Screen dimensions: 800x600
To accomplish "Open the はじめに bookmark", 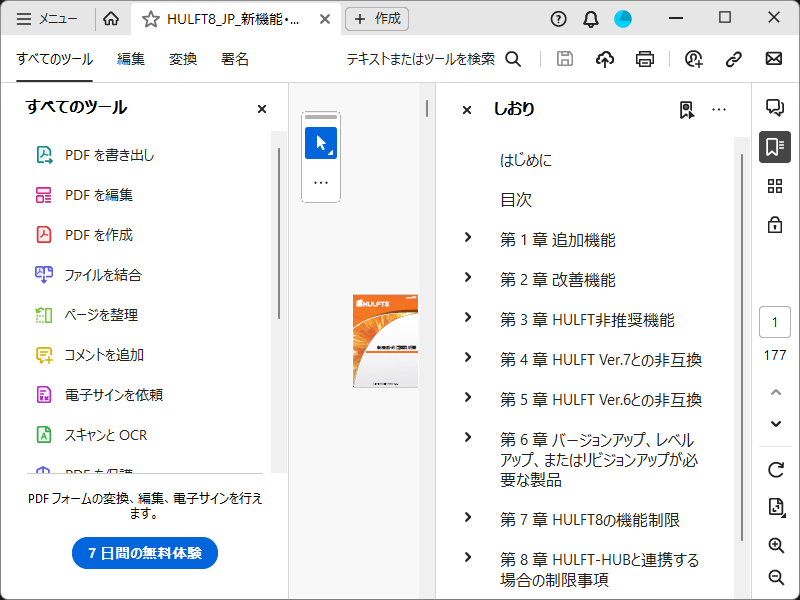I will pos(526,160).
